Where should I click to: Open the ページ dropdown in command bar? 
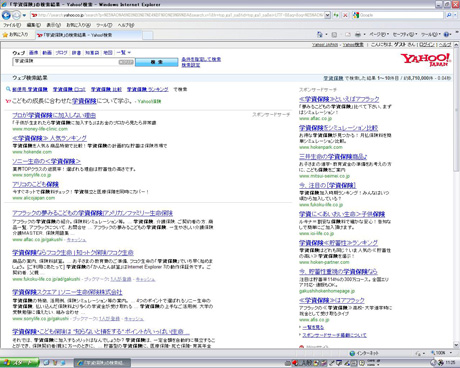point(379,34)
